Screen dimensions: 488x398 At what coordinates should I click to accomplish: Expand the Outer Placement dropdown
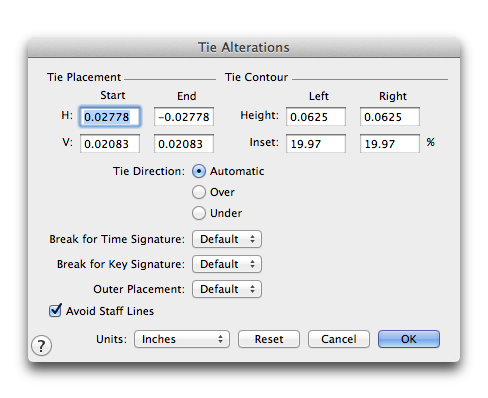tap(227, 289)
